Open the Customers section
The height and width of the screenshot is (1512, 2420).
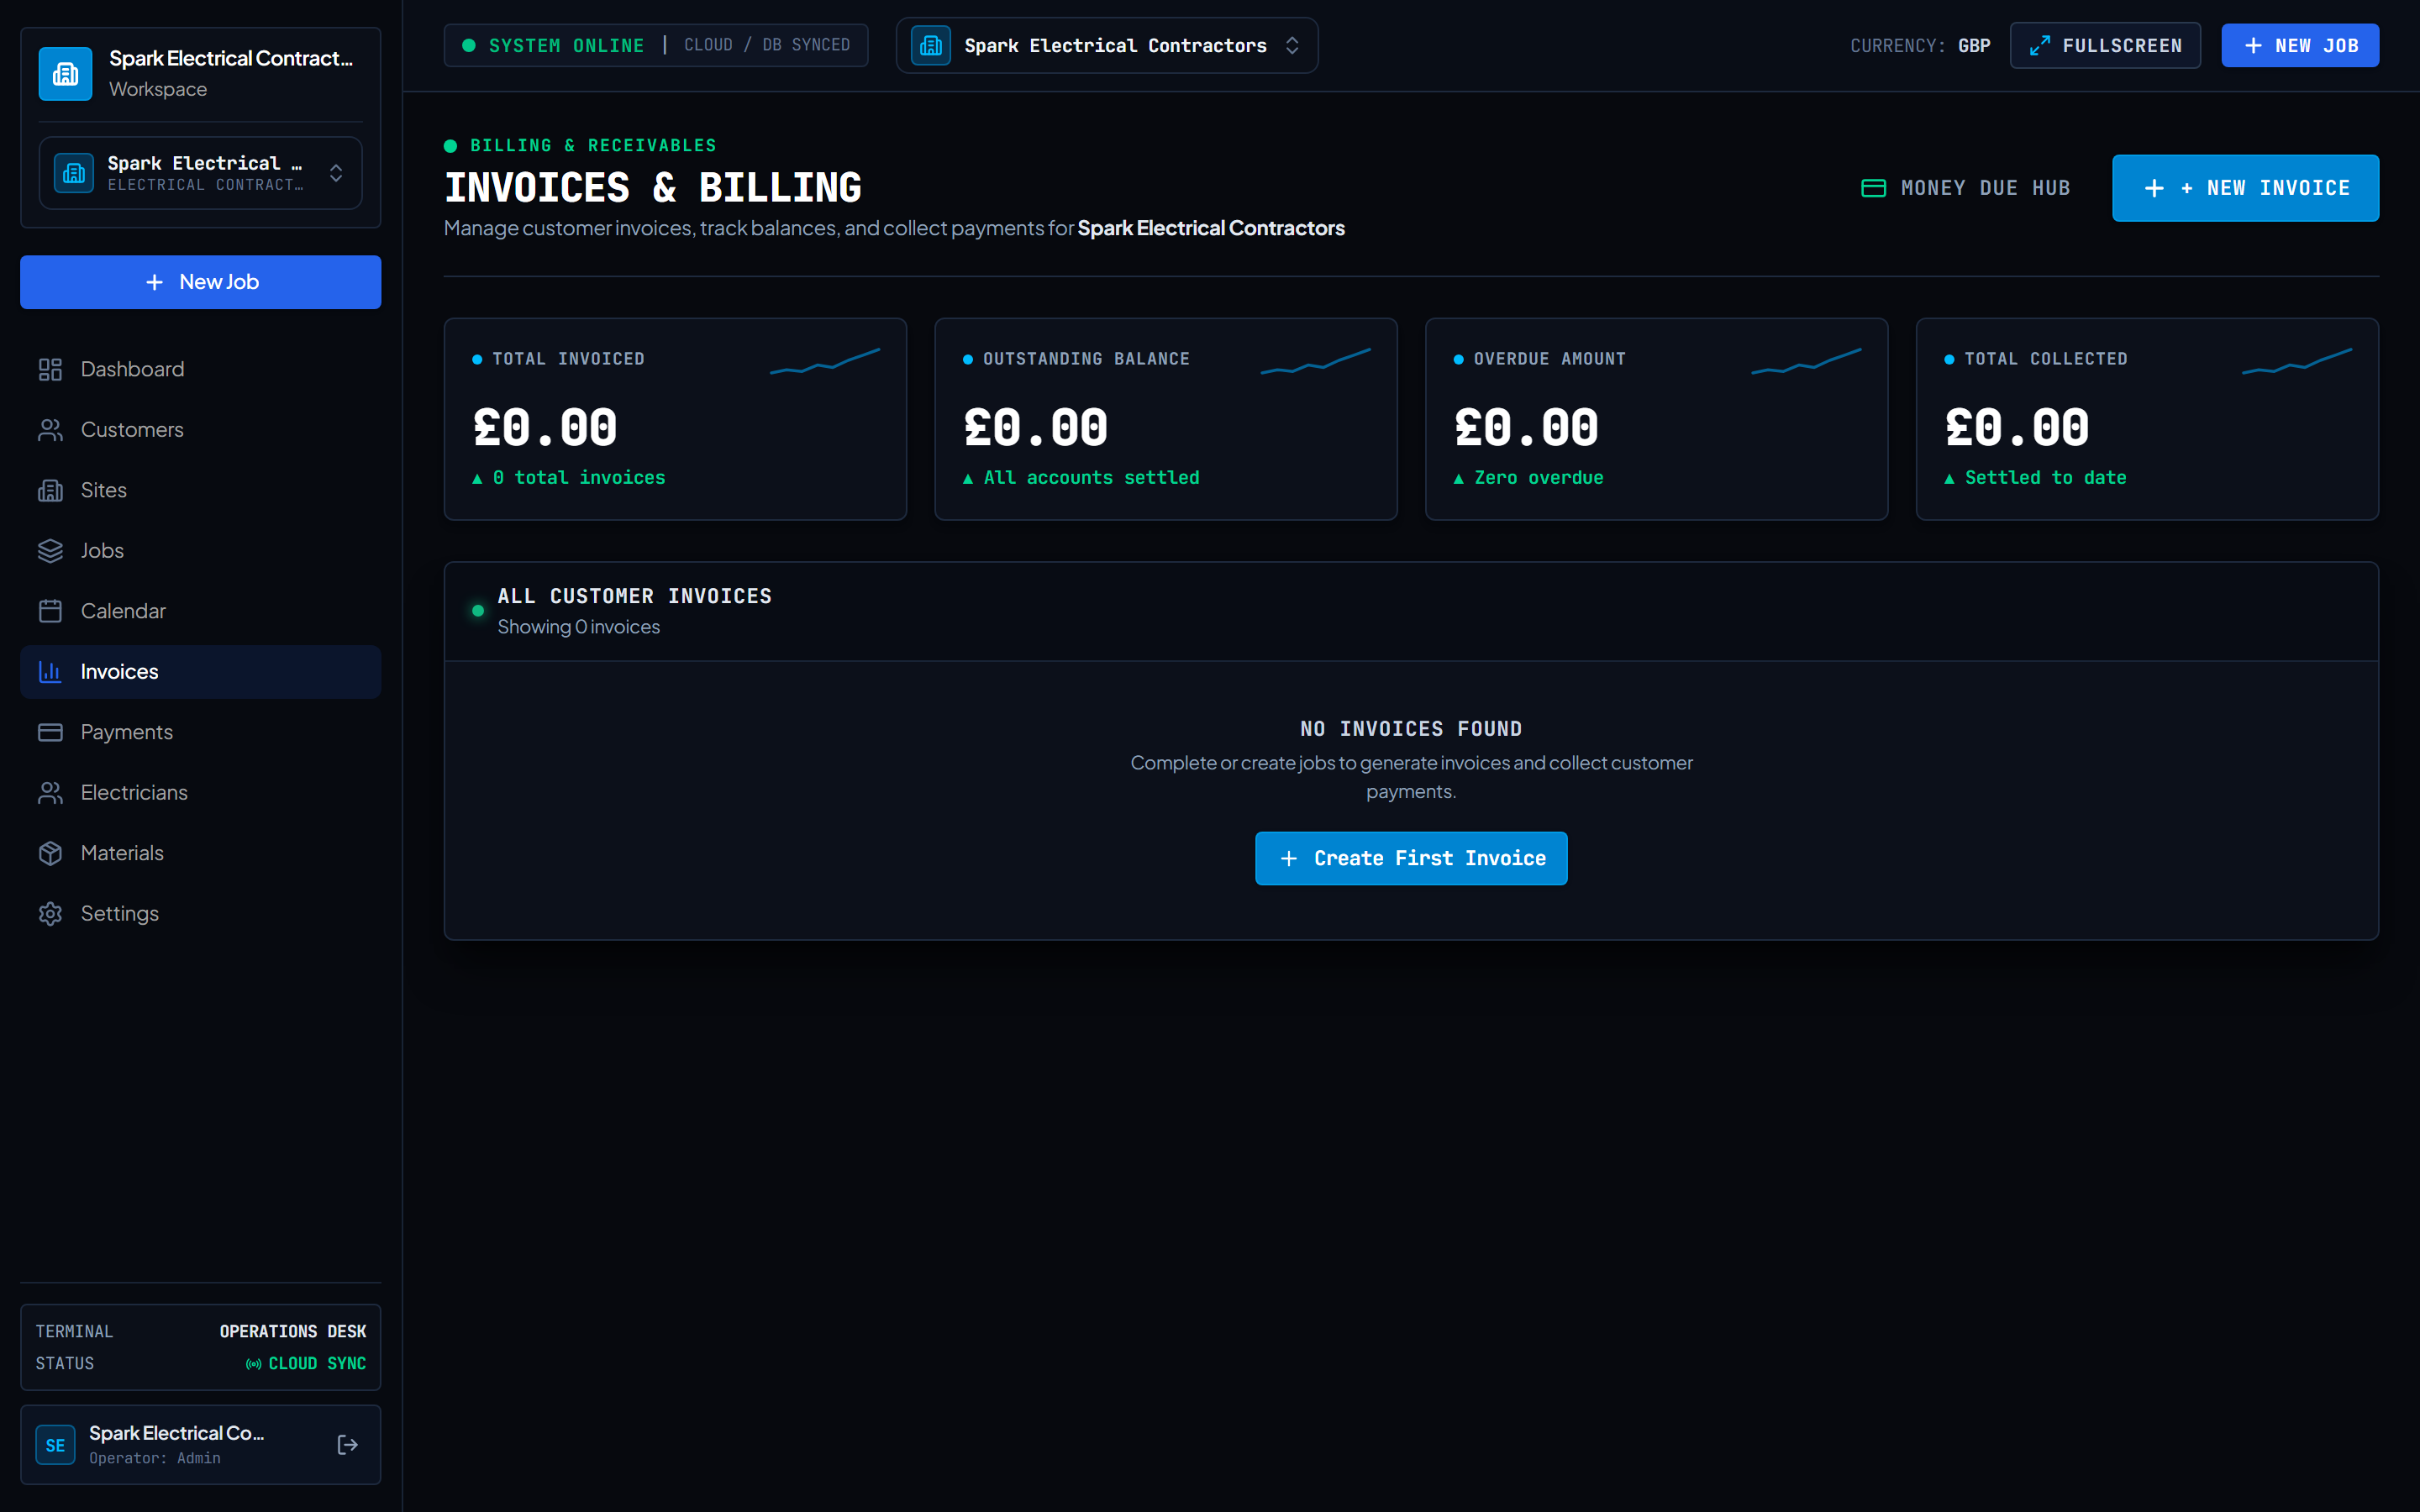[x=201, y=430]
